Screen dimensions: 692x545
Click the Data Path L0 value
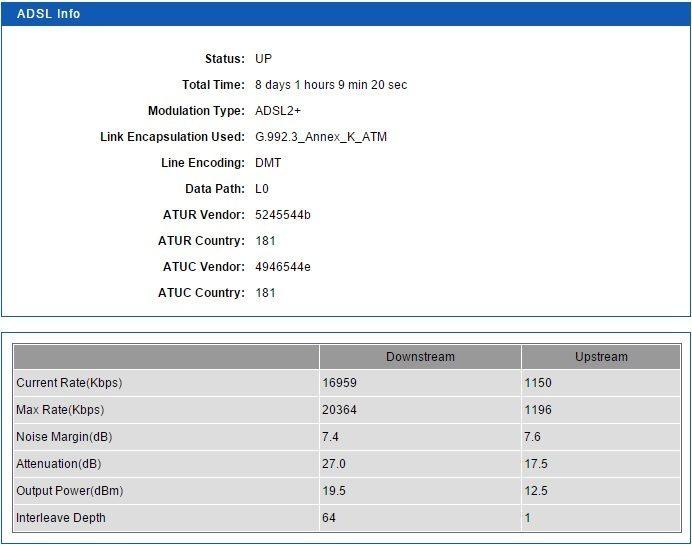[262, 189]
